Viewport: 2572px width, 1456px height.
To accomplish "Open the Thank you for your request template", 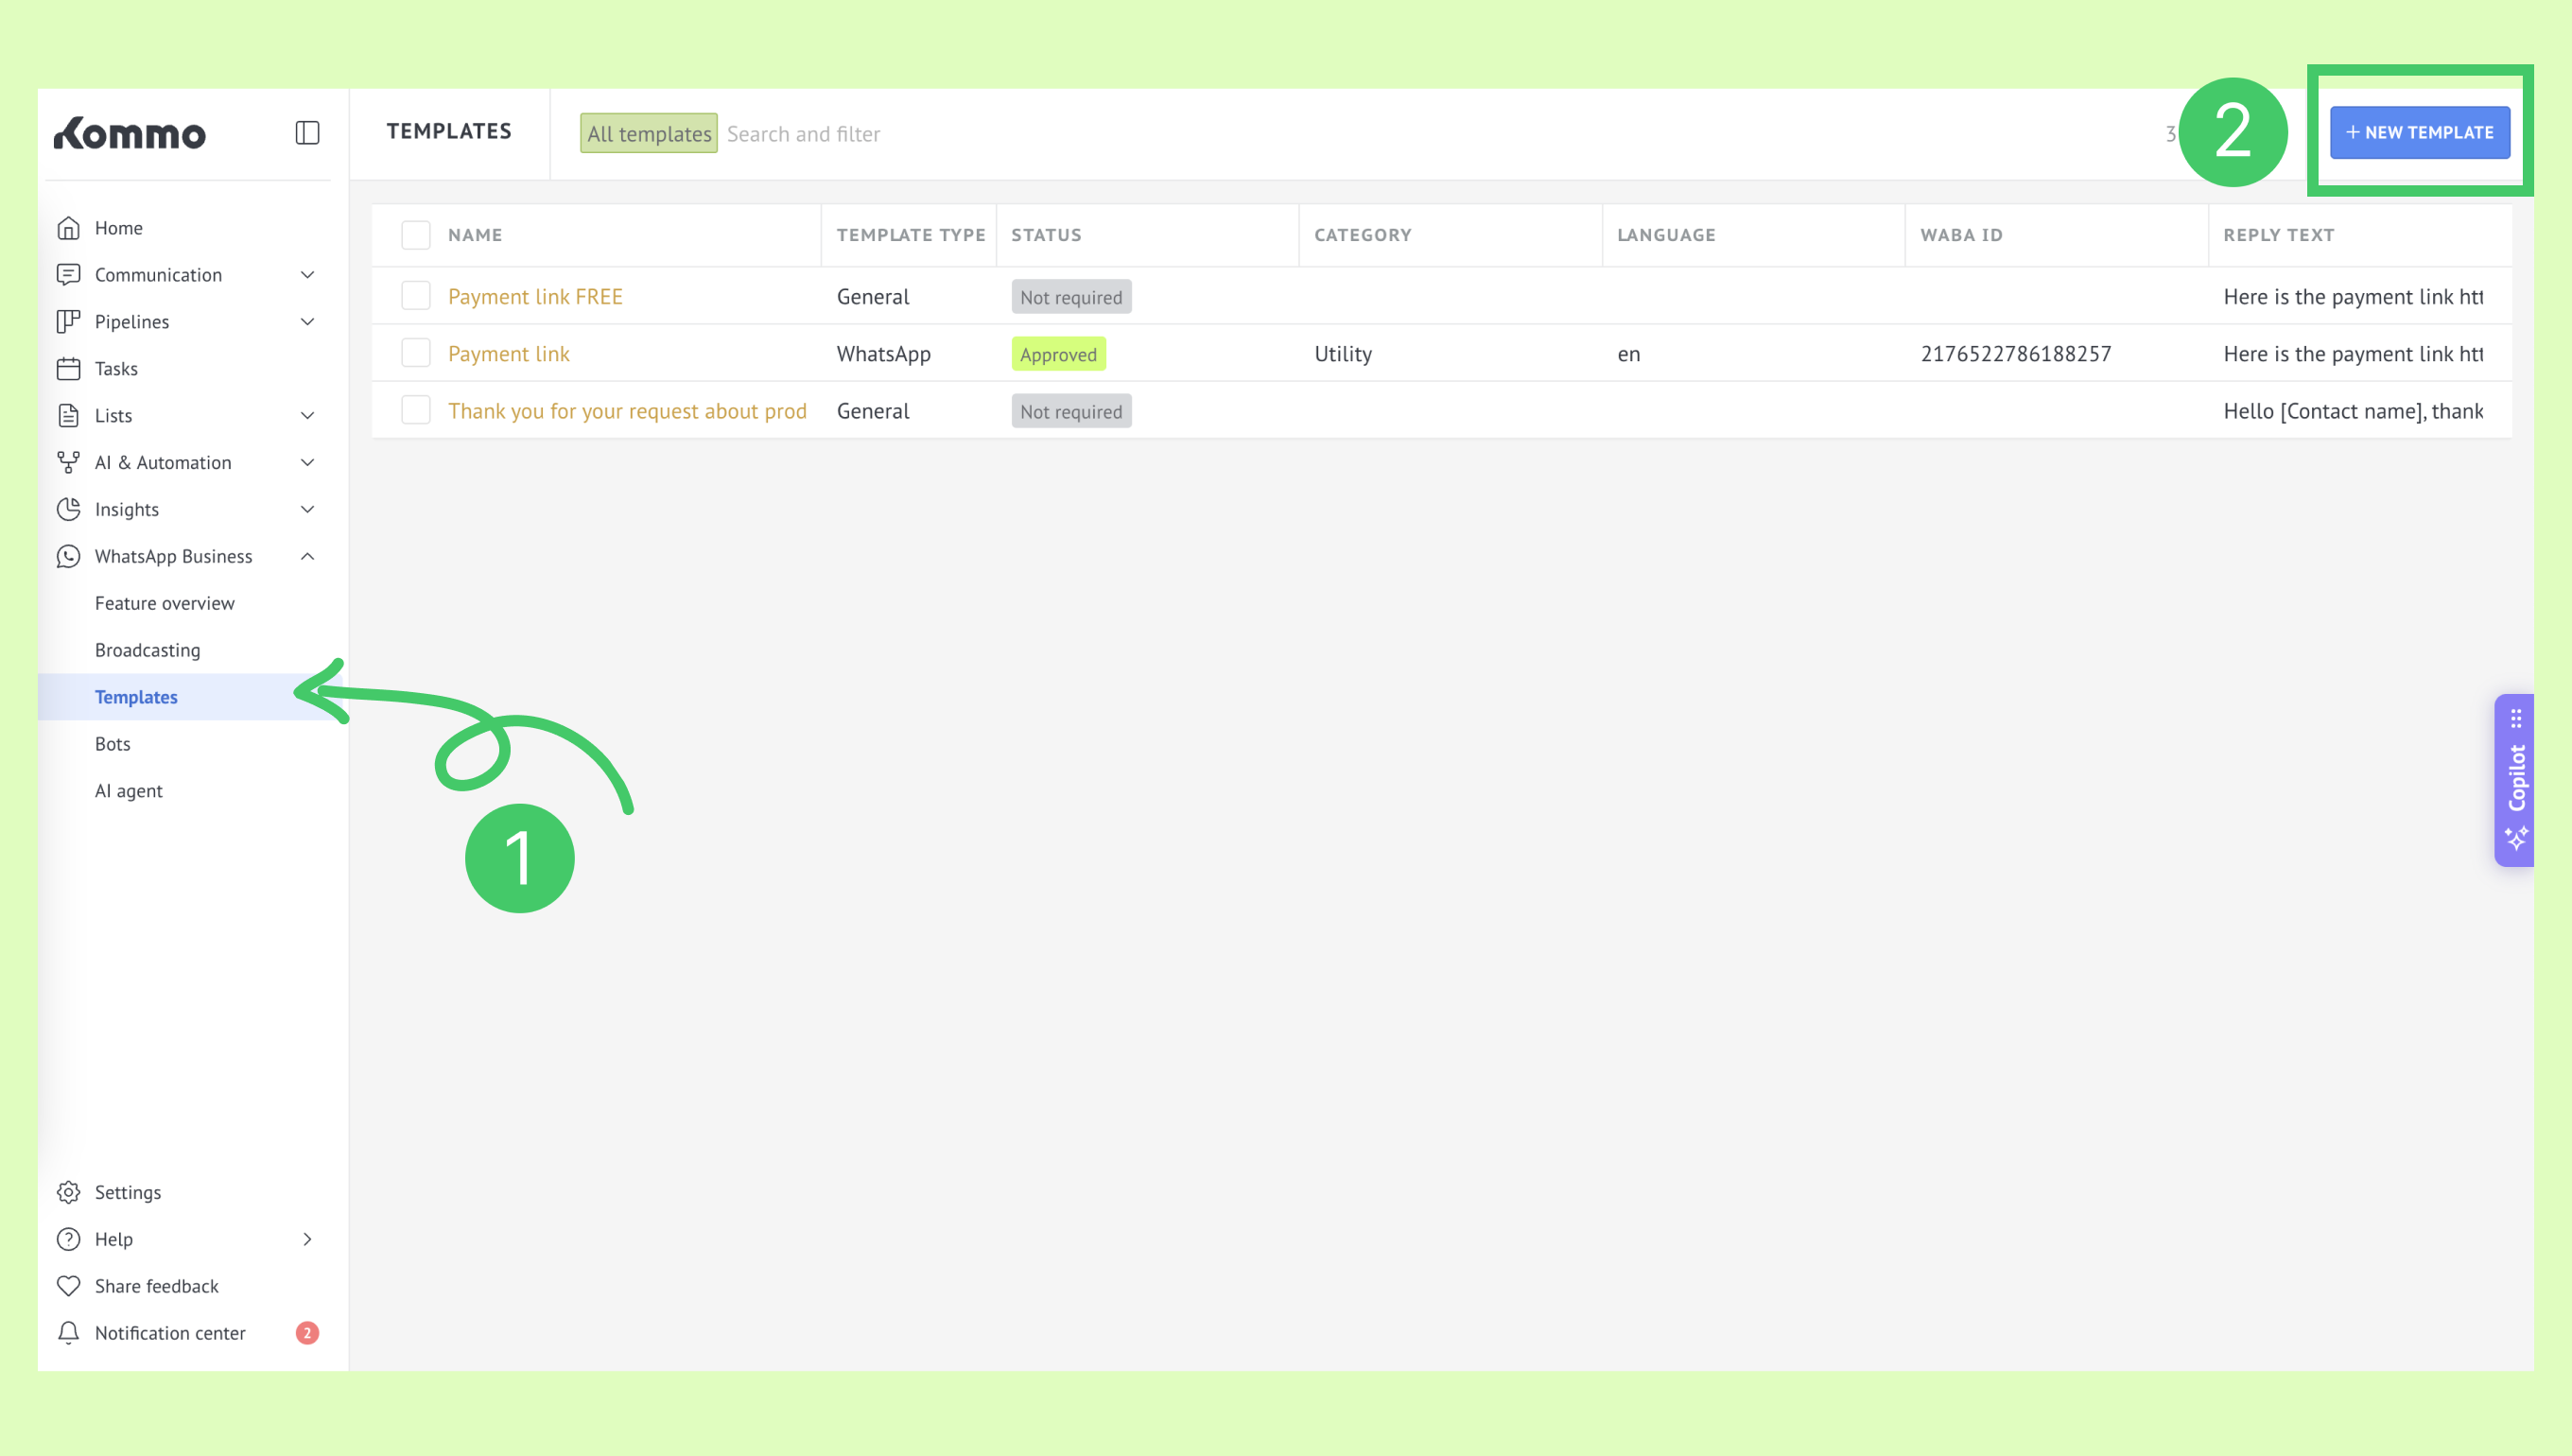I will [x=626, y=411].
